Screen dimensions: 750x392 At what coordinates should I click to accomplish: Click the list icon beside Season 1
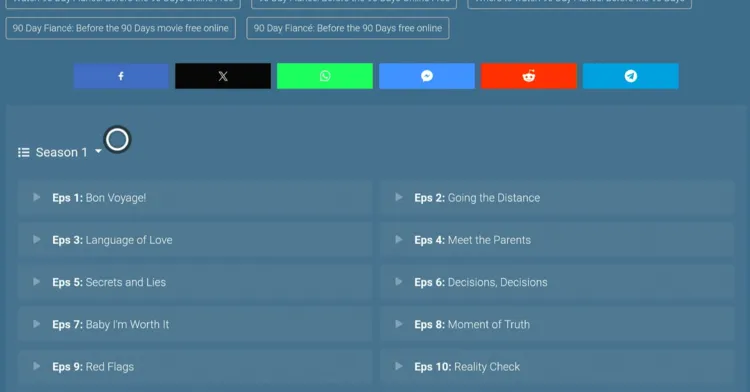click(23, 152)
